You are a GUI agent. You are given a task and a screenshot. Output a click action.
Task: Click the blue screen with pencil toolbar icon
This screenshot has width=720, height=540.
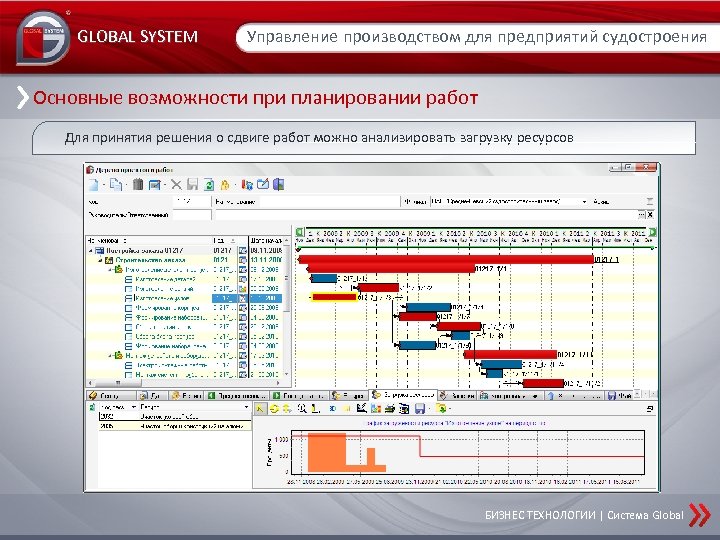tap(263, 184)
